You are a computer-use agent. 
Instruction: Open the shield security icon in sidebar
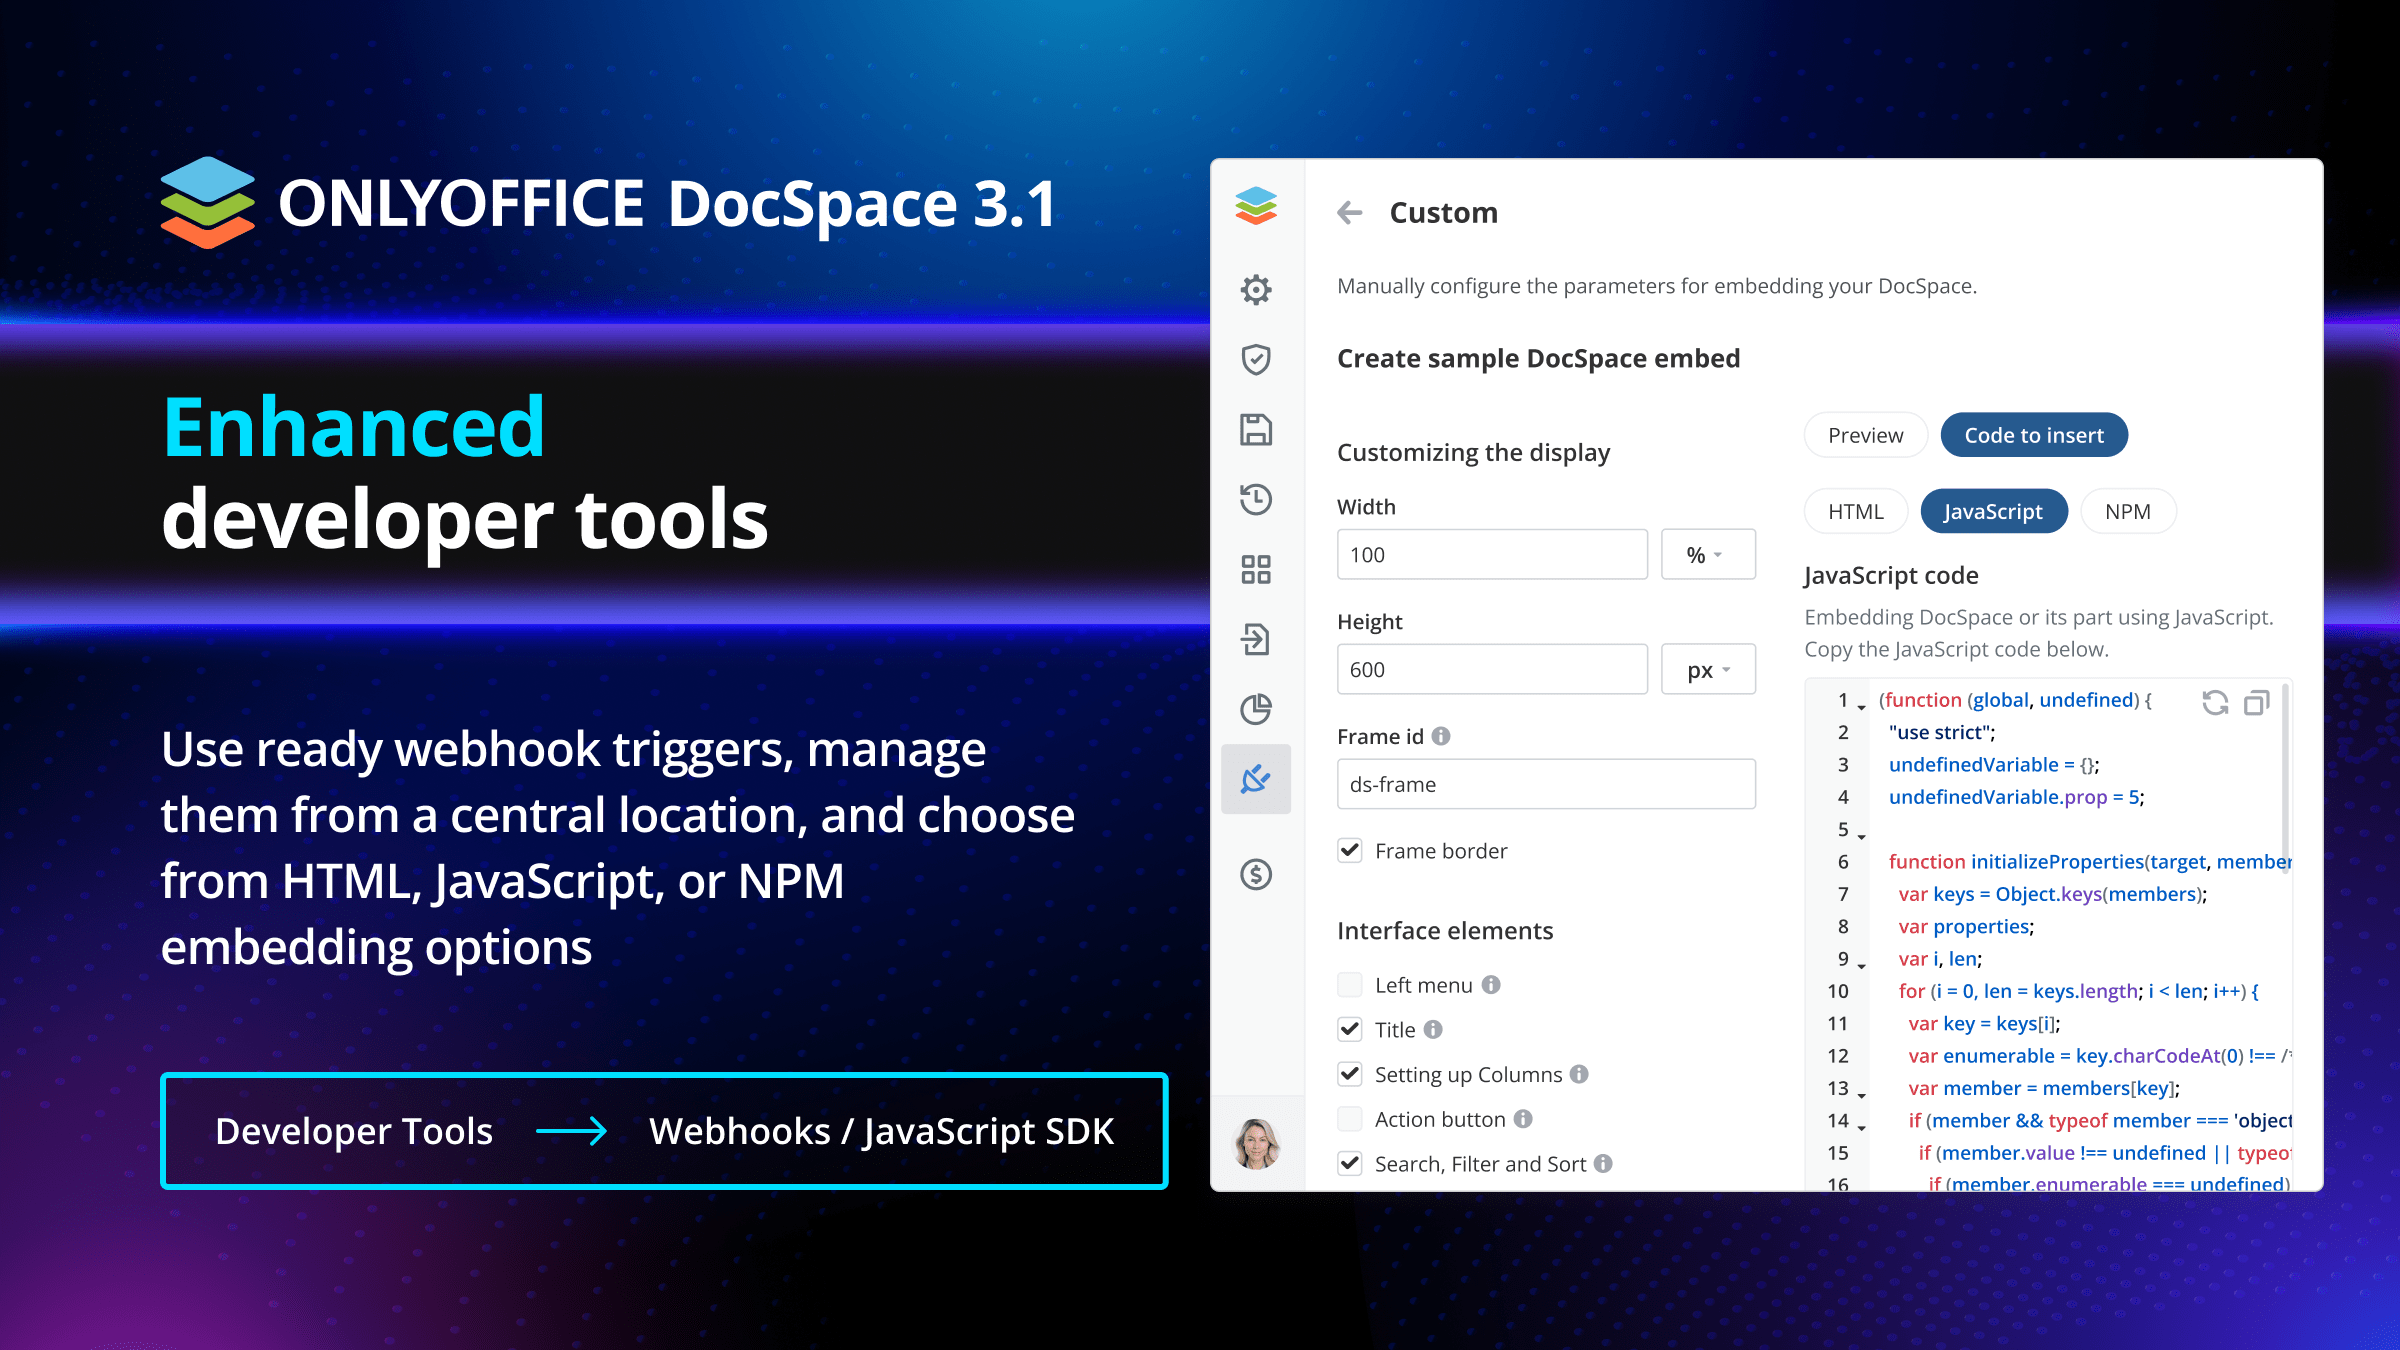pyautogui.click(x=1256, y=359)
